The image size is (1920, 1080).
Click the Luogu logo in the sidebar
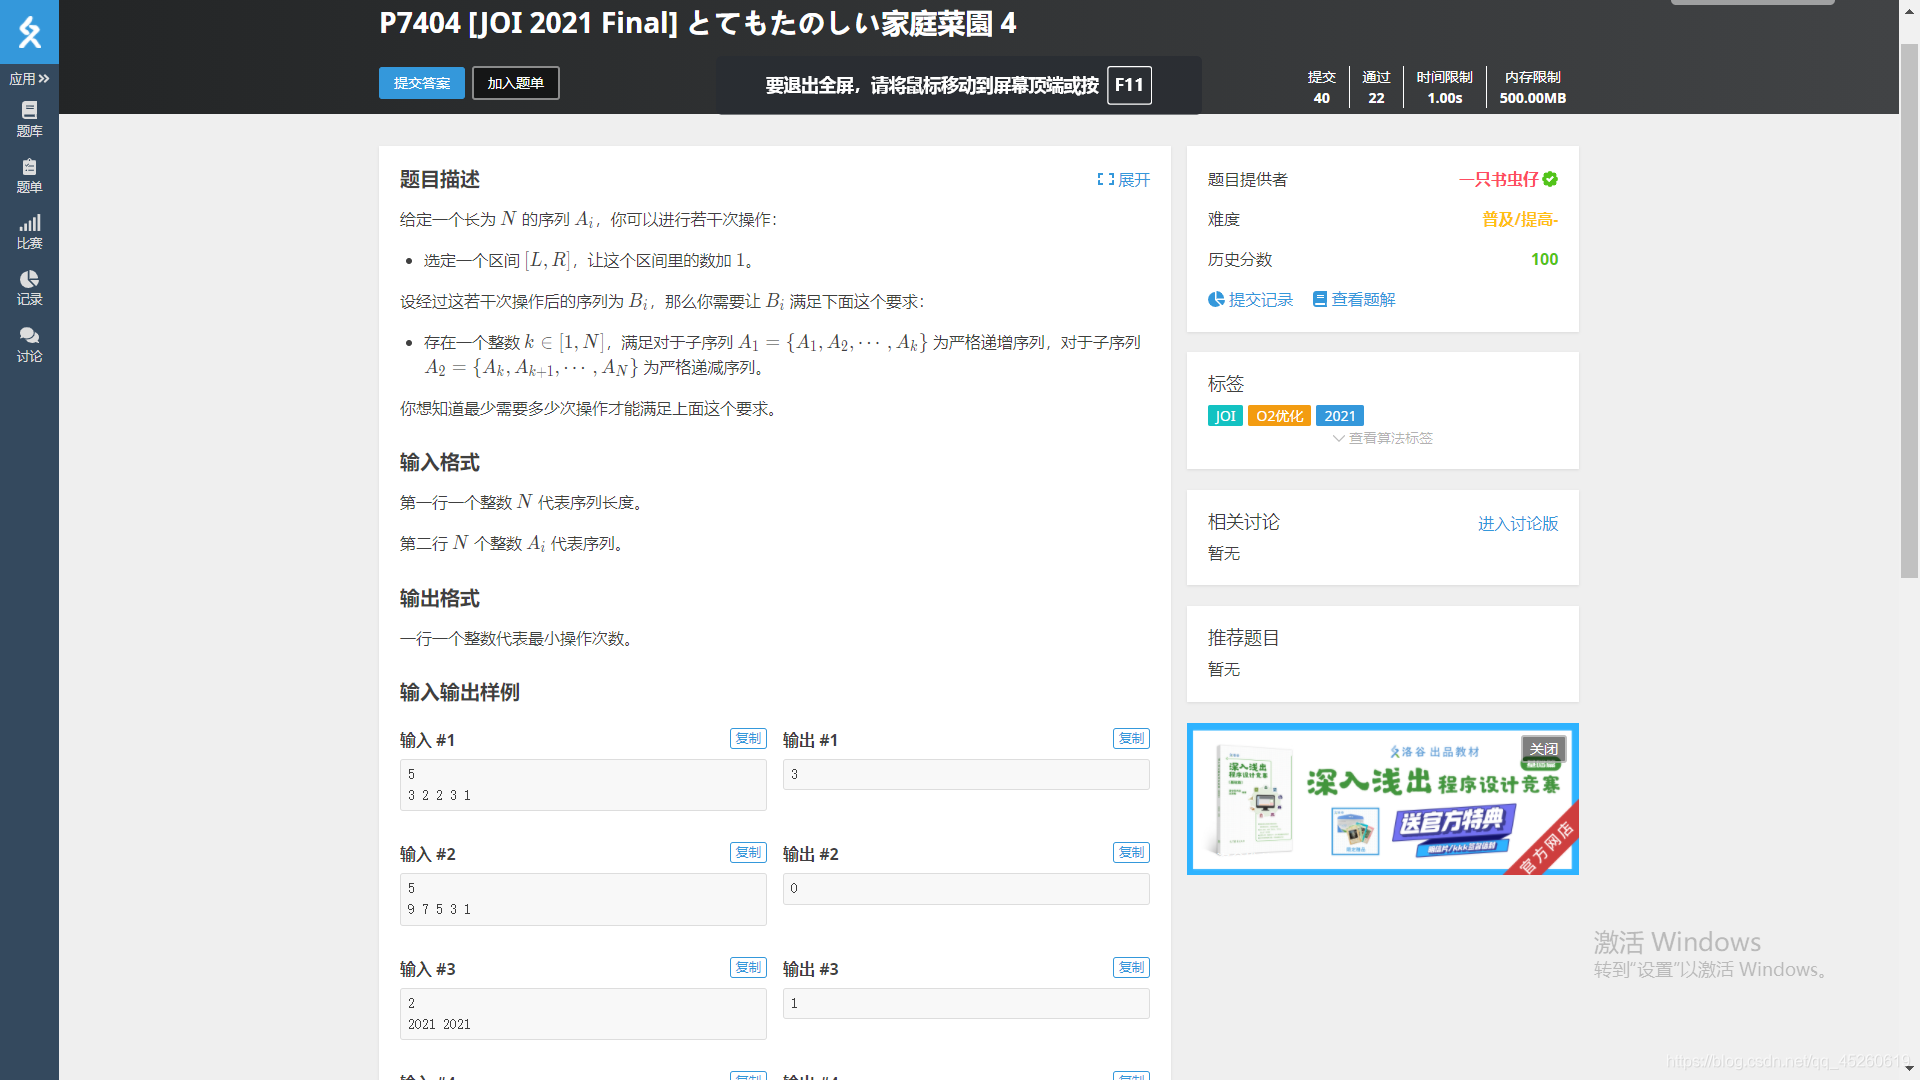point(29,32)
